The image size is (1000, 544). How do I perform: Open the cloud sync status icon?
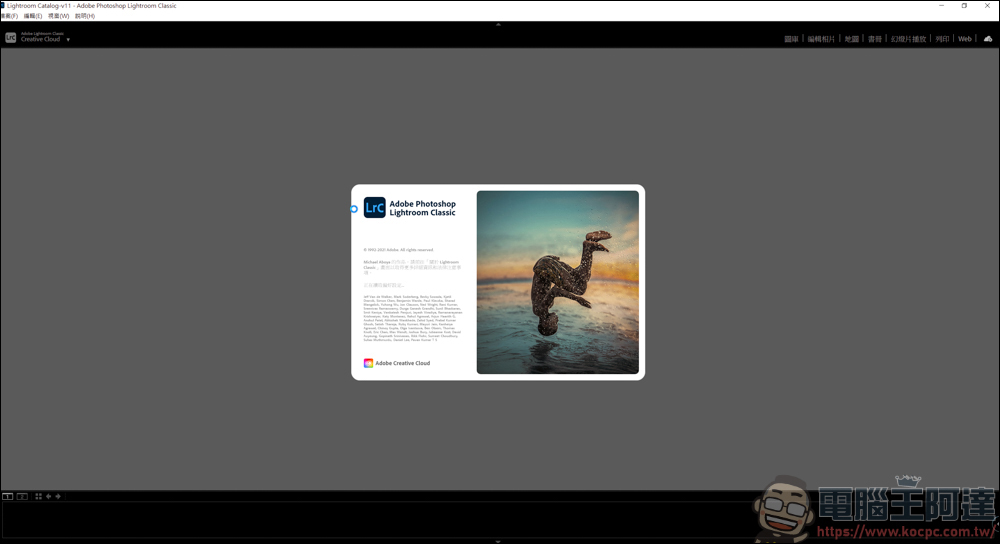click(x=988, y=39)
